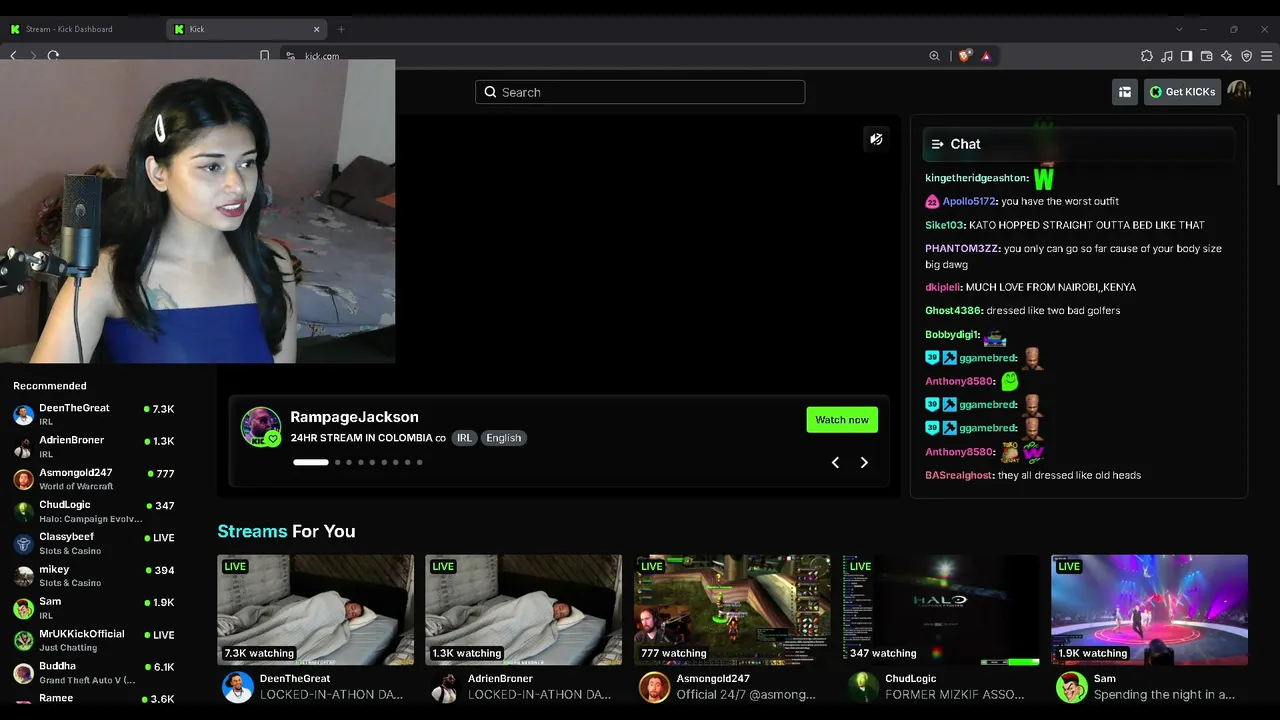Open the user profile avatar menu
Screen dimensions: 1280x720
(x=1239, y=92)
